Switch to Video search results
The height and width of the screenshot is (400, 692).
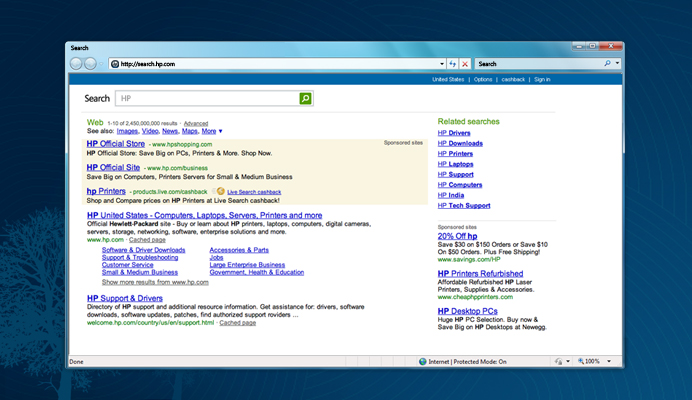click(x=150, y=131)
